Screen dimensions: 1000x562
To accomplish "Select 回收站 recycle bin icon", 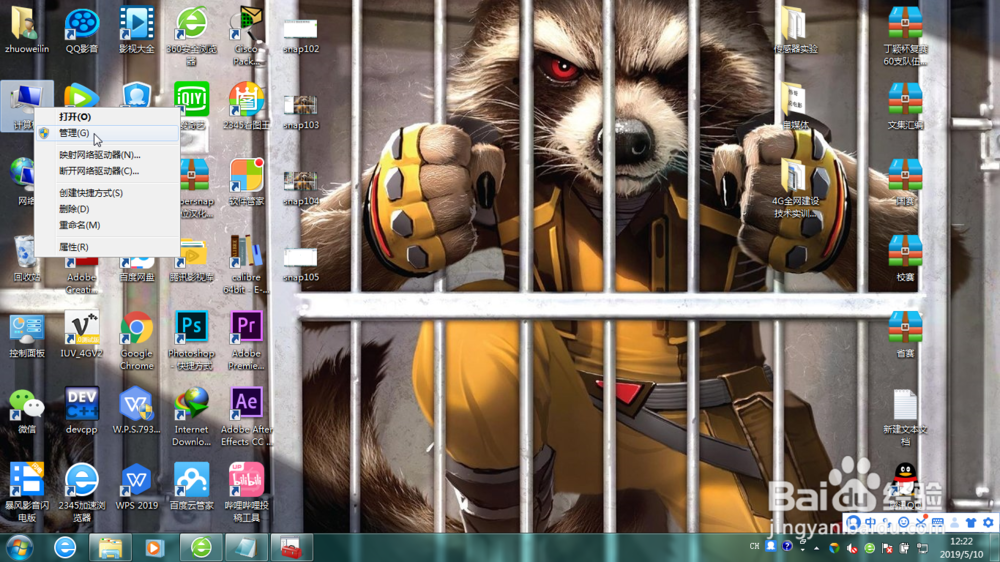I will pos(26,258).
